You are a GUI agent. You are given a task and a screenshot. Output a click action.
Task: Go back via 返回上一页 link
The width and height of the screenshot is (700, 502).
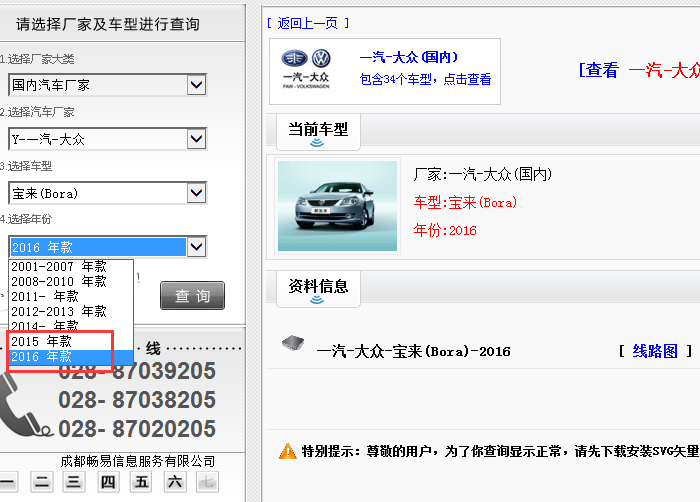coord(308,23)
